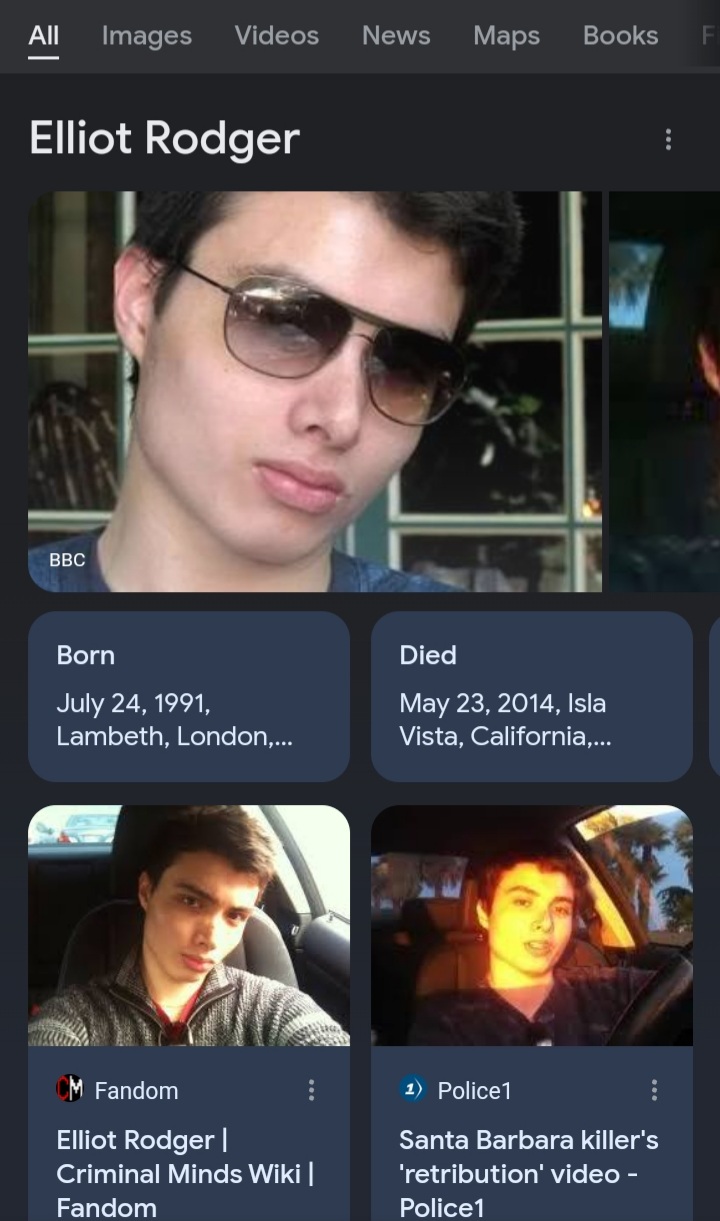Viewport: 720px width, 1221px height.
Task: Open the partially visible second photo
Action: (664, 392)
